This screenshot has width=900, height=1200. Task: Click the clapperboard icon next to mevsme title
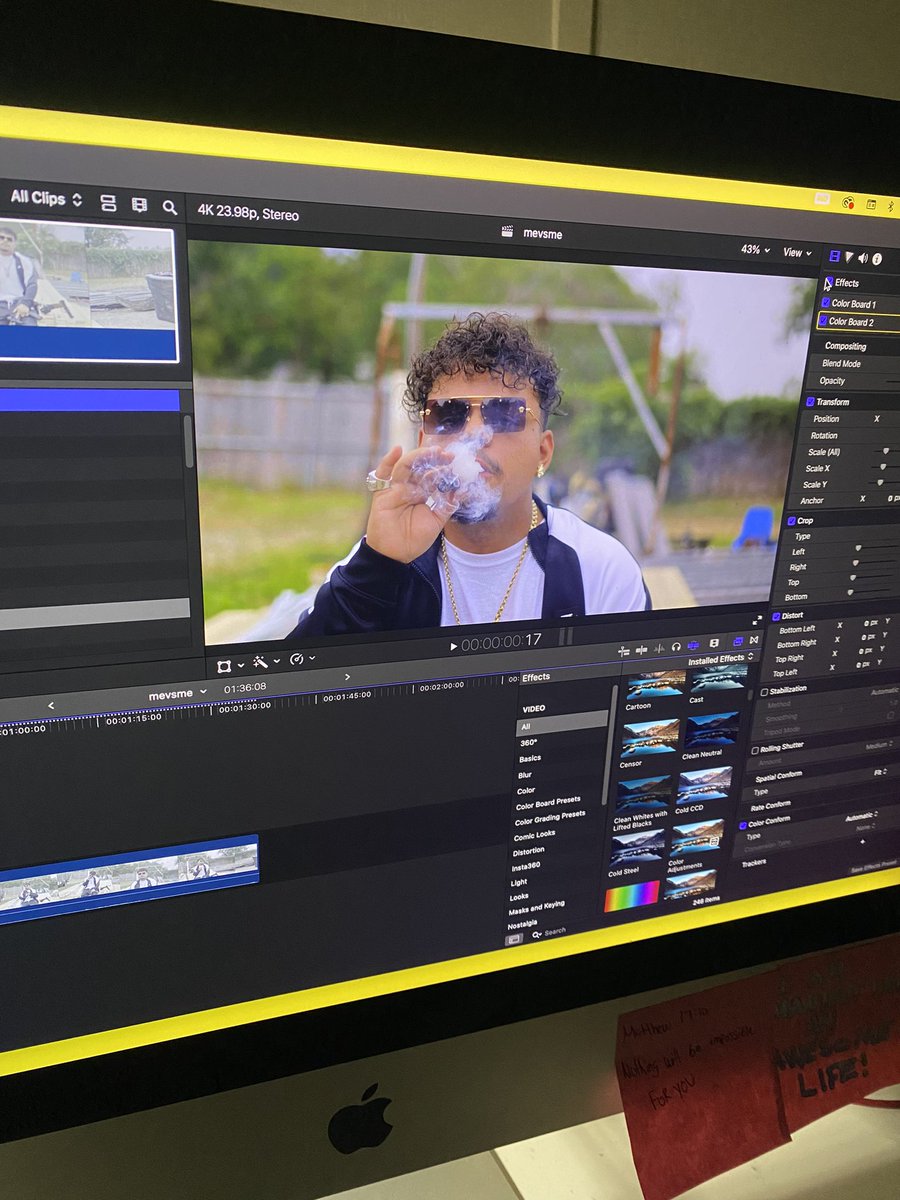point(508,232)
